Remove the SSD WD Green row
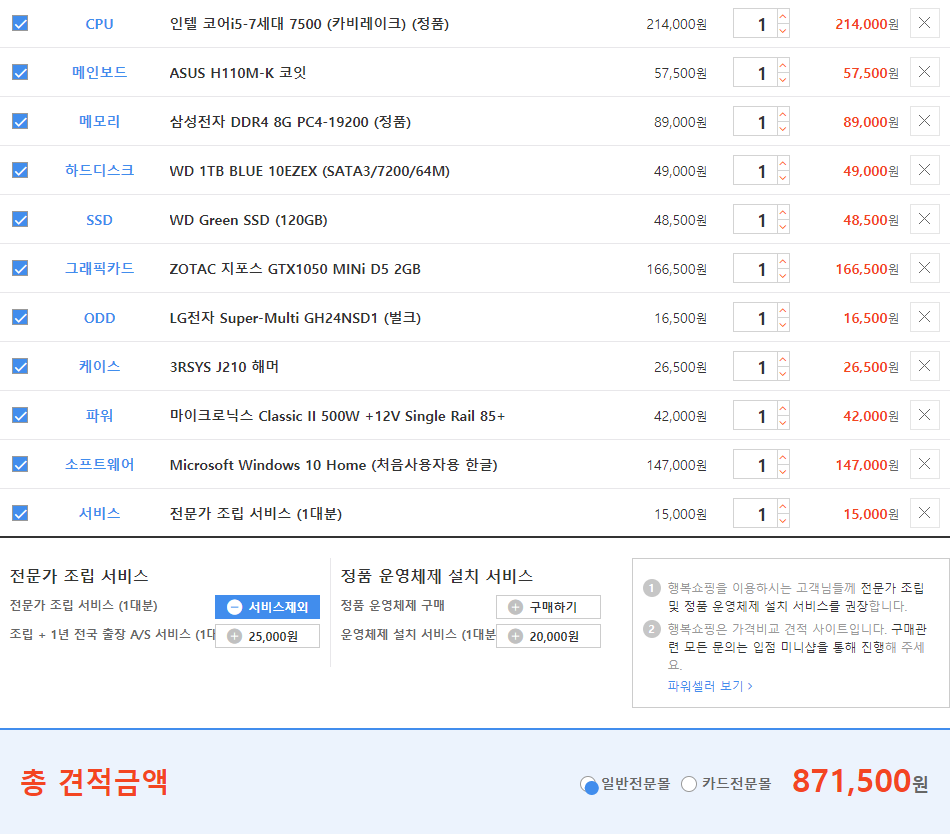The width and height of the screenshot is (951, 834). pos(924,219)
